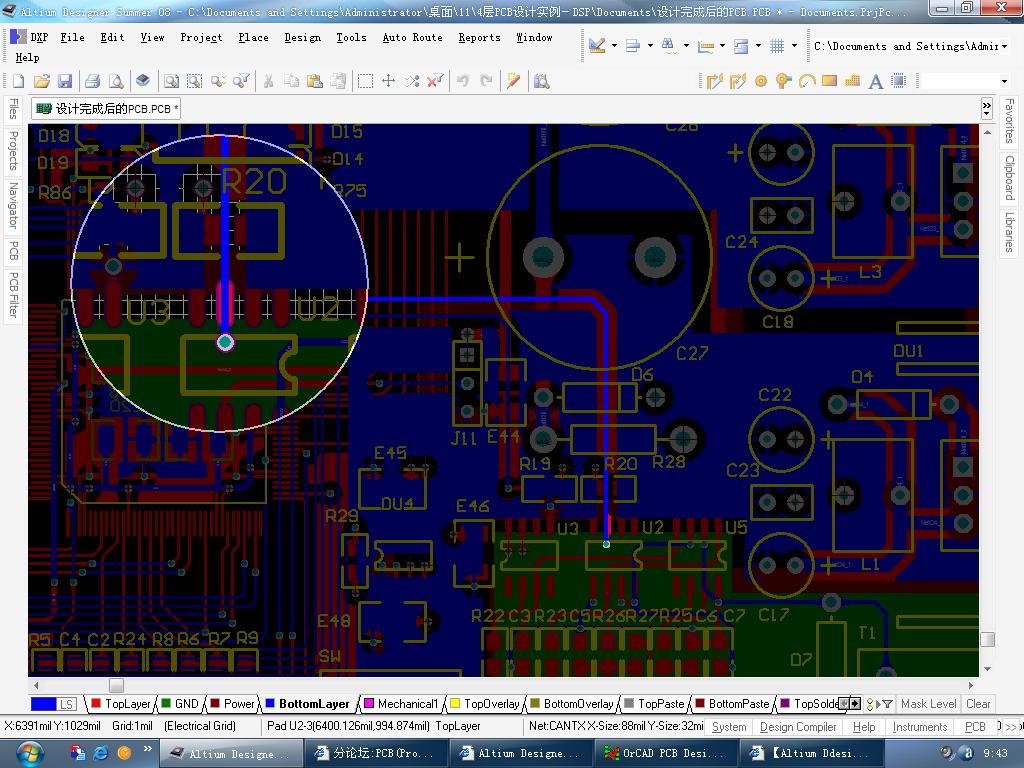The height and width of the screenshot is (768, 1024).
Task: Open the Libraries side panel tab
Action: 1010,232
